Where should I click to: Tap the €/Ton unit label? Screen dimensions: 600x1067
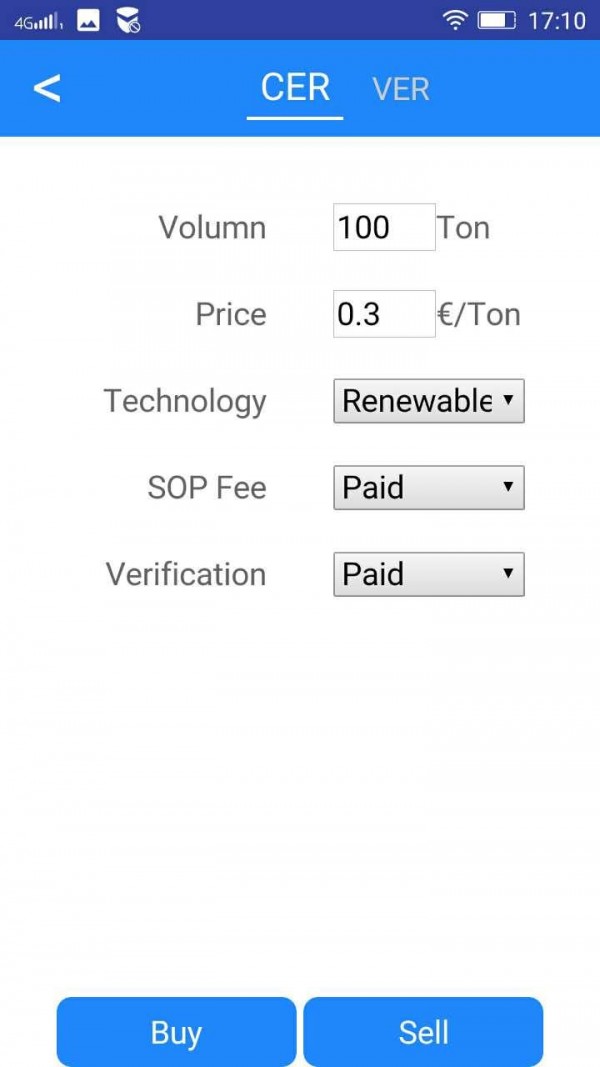(479, 314)
